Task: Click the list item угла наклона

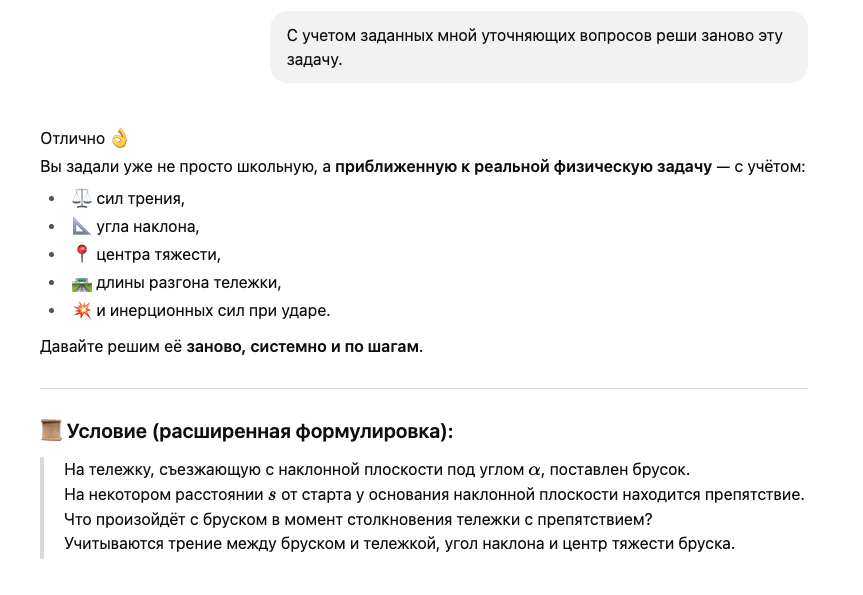Action: [x=147, y=226]
